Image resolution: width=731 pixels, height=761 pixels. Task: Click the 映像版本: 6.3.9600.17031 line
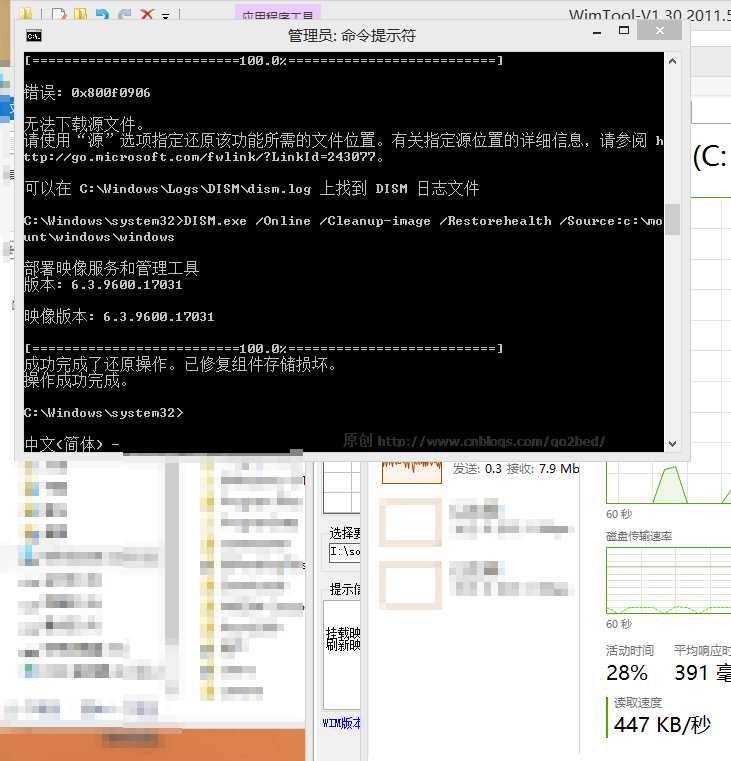click(119, 316)
